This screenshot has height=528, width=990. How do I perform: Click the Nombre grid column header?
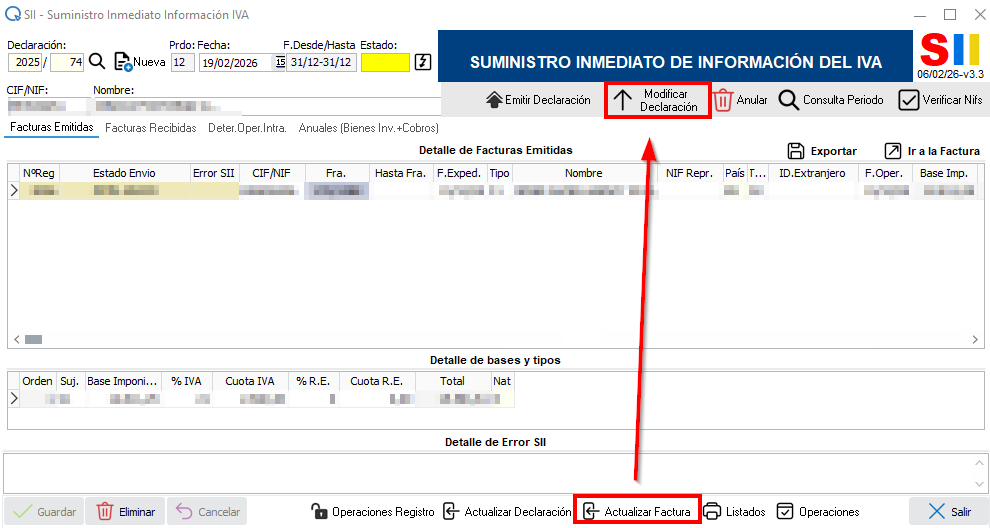(x=584, y=173)
